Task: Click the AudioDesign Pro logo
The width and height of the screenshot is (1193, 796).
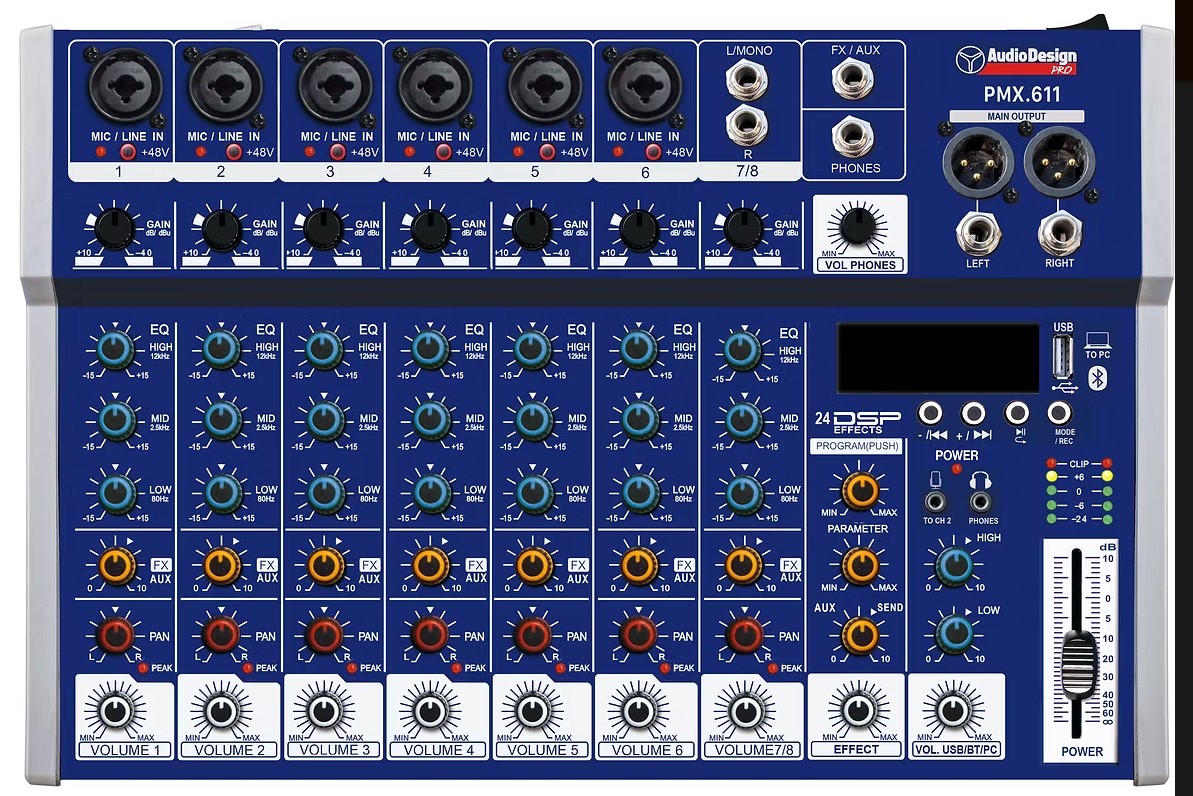Action: click(x=1016, y=60)
